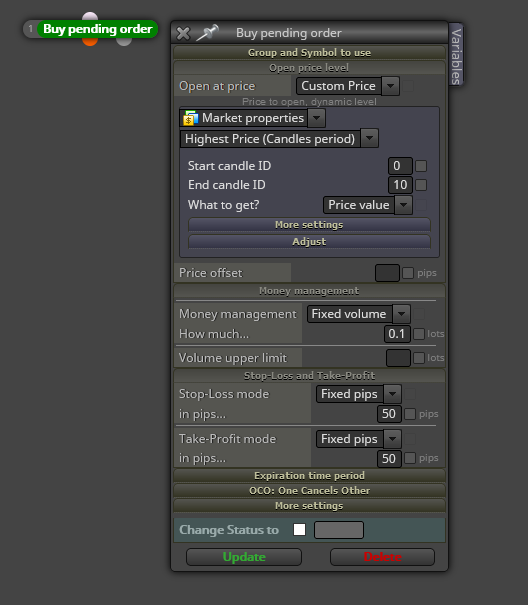Toggle the Volume upper limit lots checkbox
528x605 pixels.
(419, 358)
